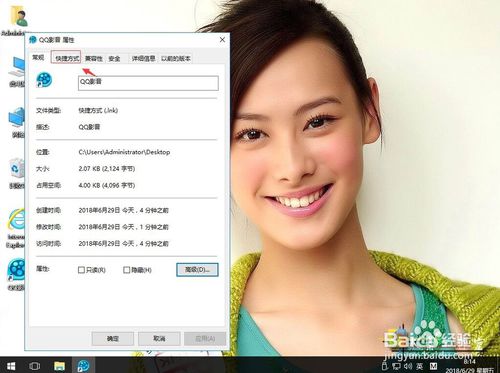Screen dimensions: 500x373
Task: Open File Explorer from the taskbar
Action: 59,366
